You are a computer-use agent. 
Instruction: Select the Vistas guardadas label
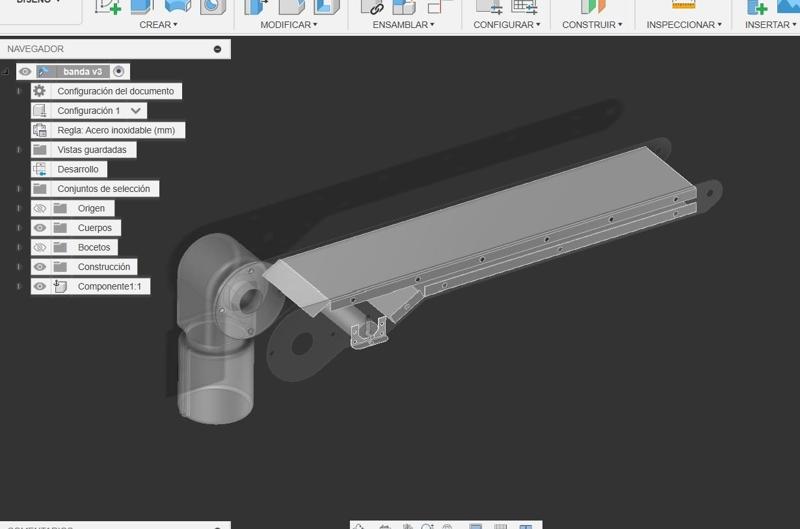[x=92, y=150]
